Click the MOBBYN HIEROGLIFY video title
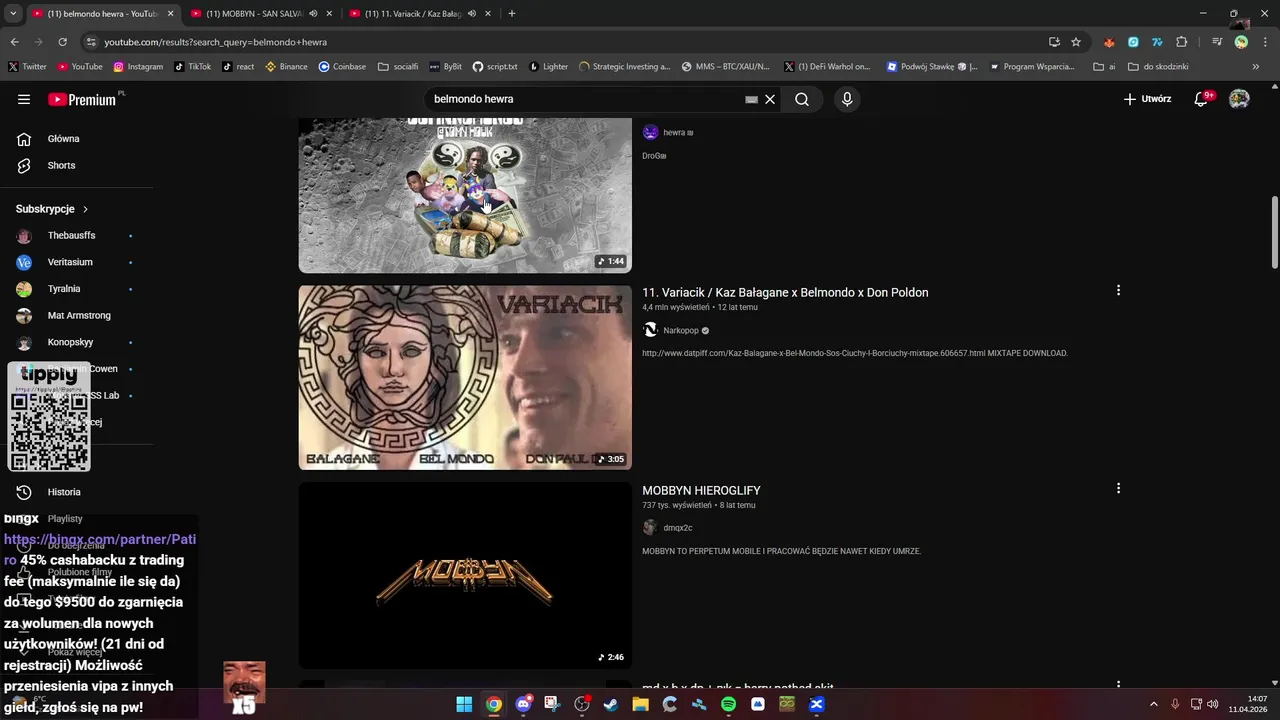This screenshot has width=1280, height=720. click(x=701, y=490)
